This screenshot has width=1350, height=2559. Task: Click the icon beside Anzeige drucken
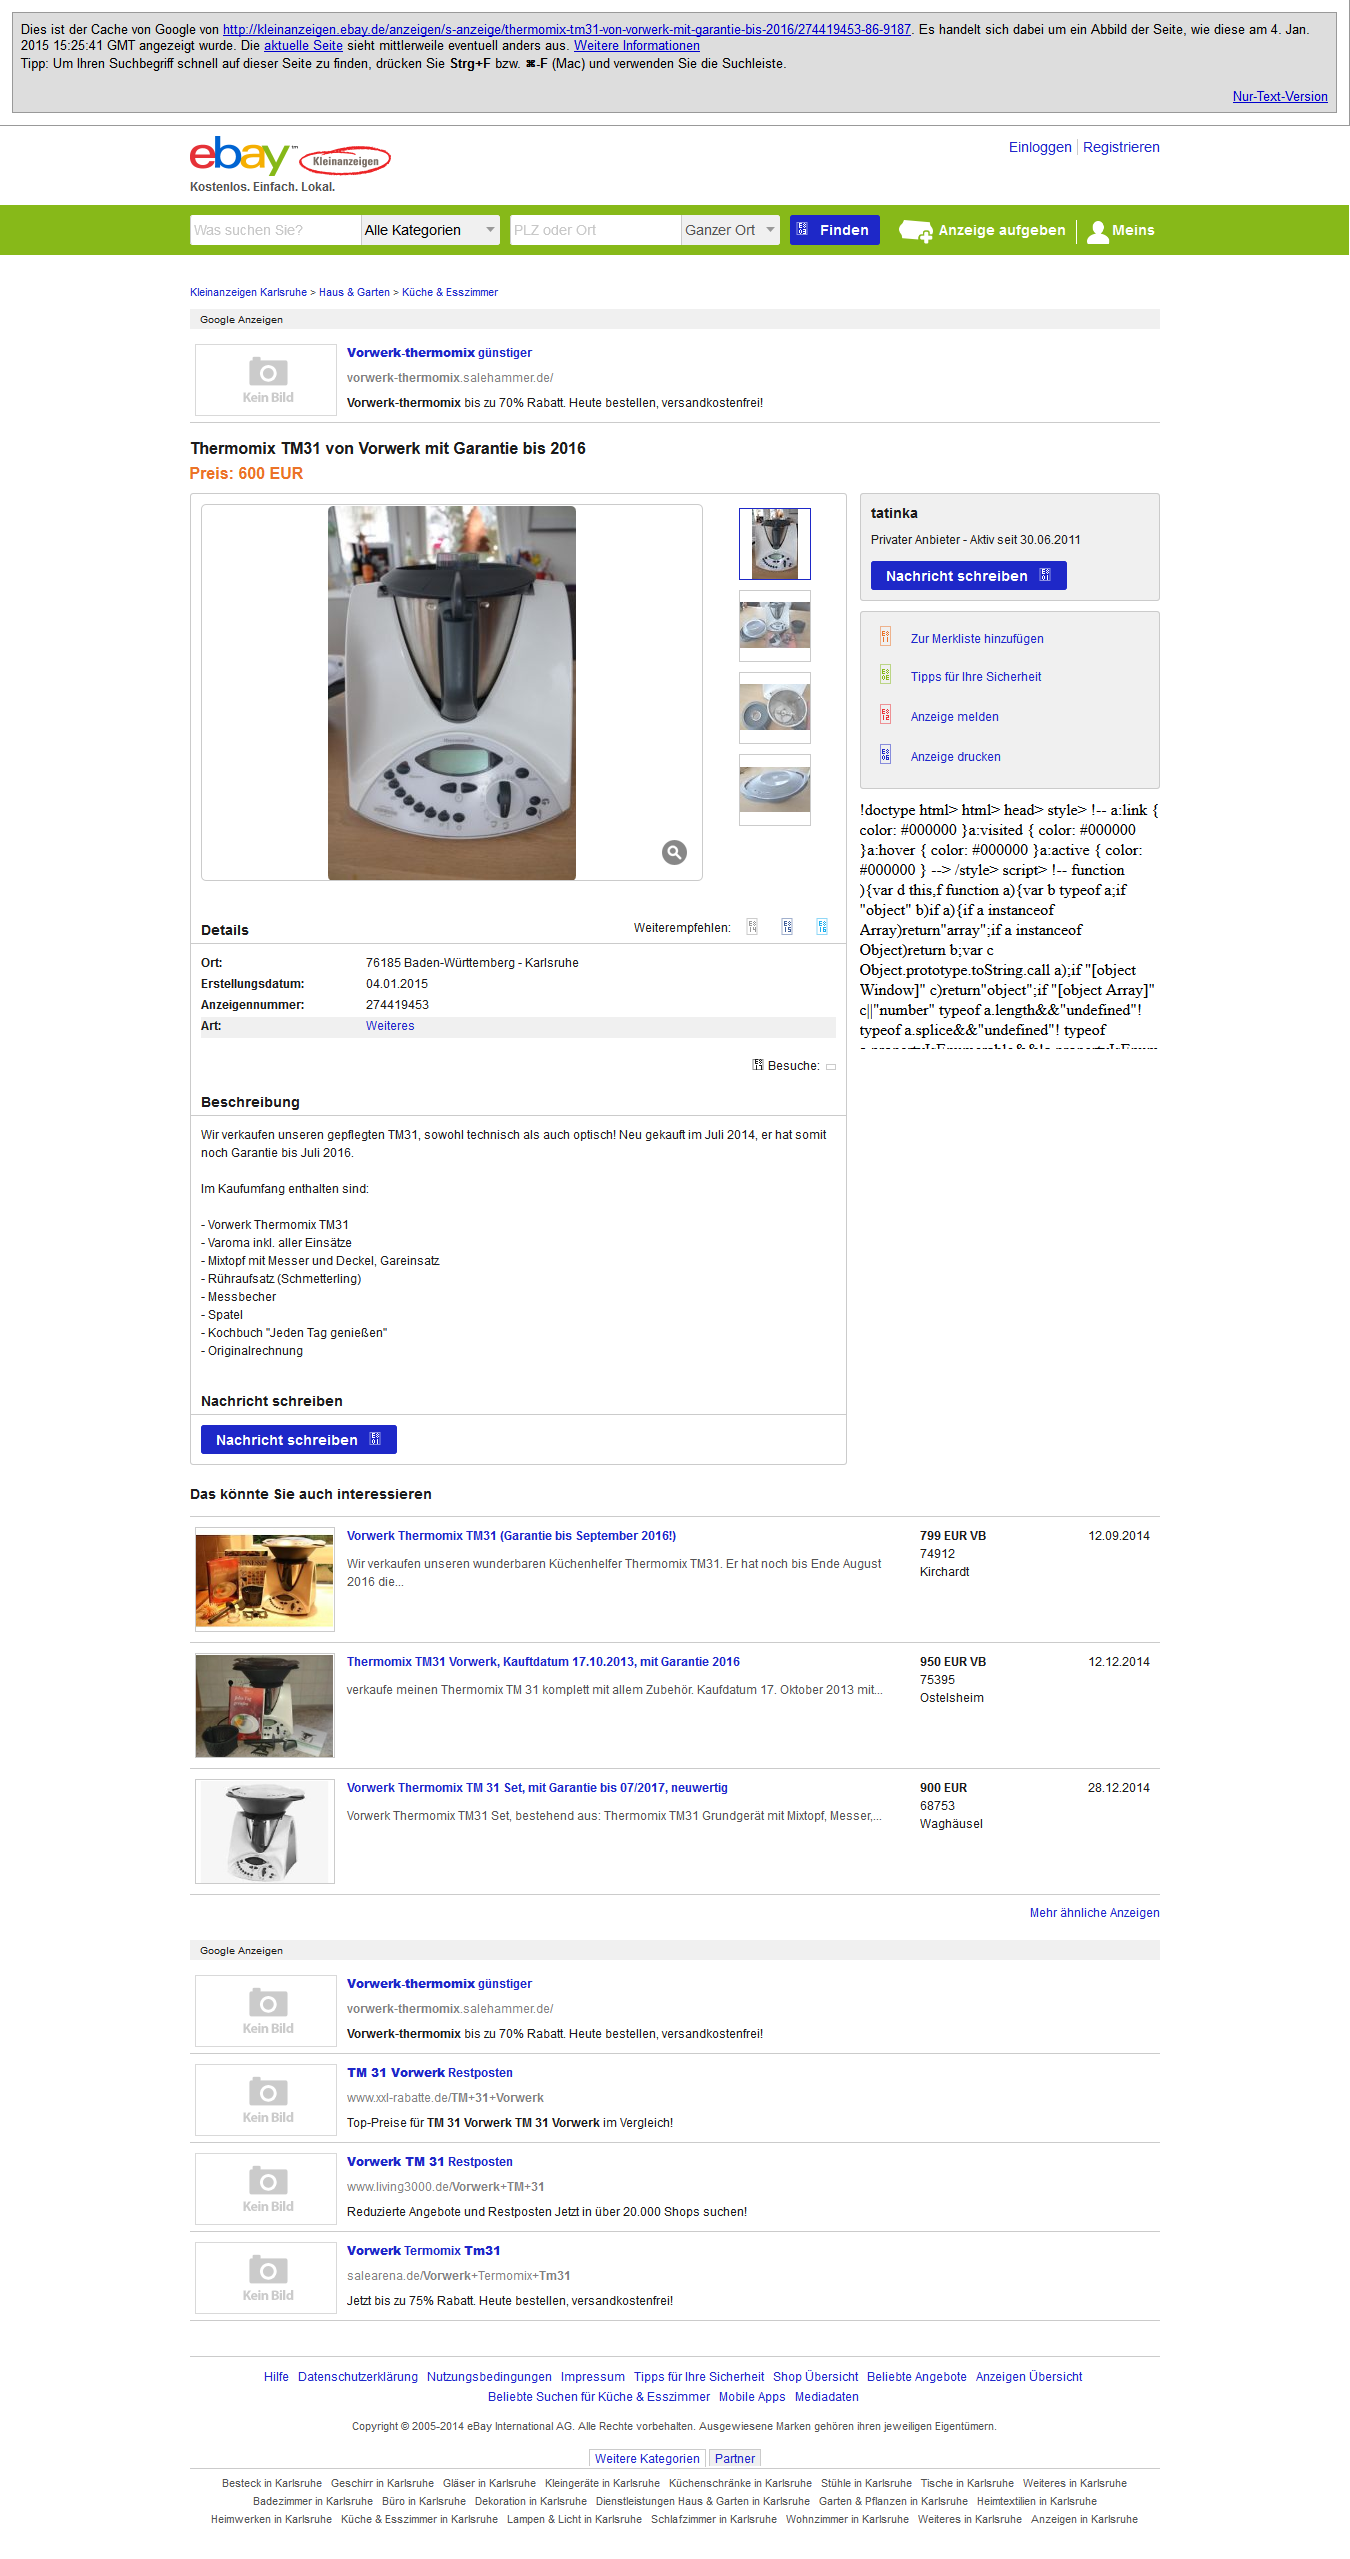[885, 754]
